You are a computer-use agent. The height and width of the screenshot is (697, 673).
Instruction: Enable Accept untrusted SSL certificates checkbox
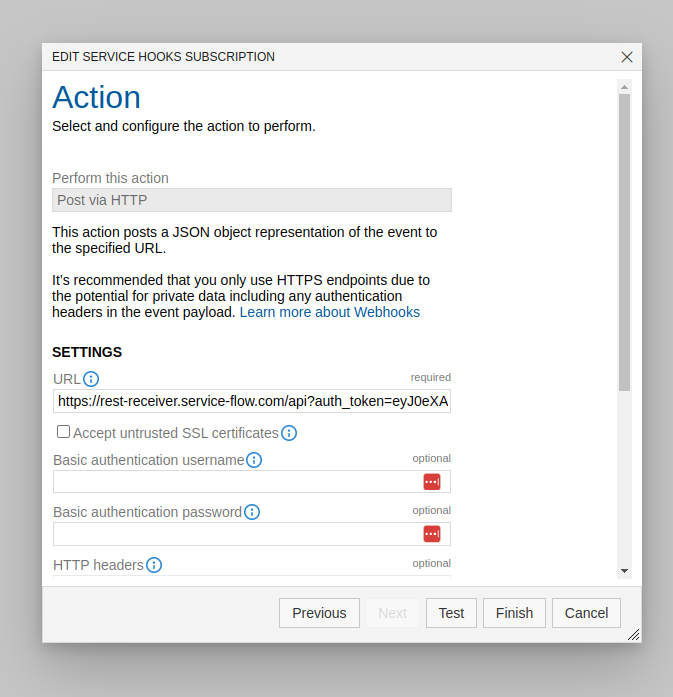(x=63, y=432)
